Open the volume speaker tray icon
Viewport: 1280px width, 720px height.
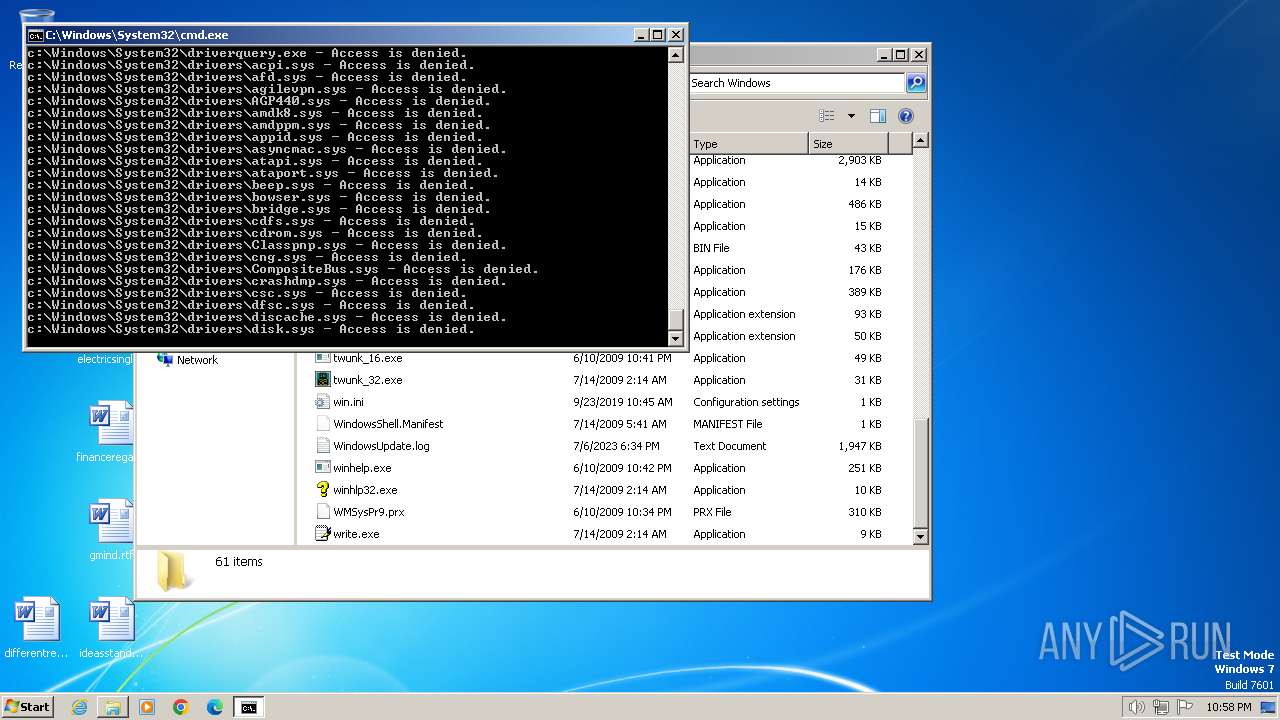pos(1137,707)
